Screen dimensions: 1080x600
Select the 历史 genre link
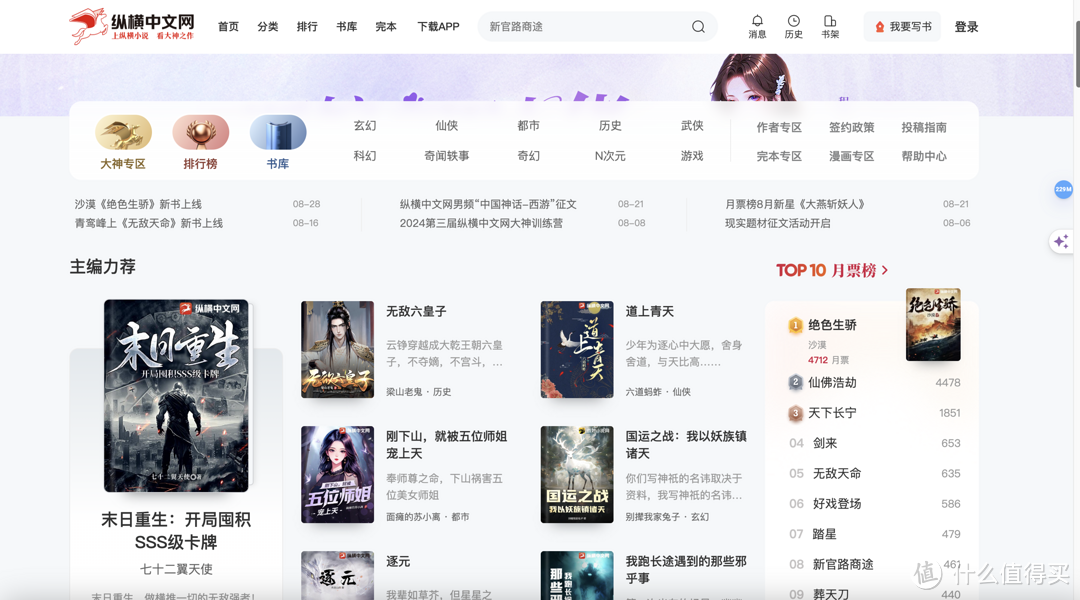tap(610, 125)
